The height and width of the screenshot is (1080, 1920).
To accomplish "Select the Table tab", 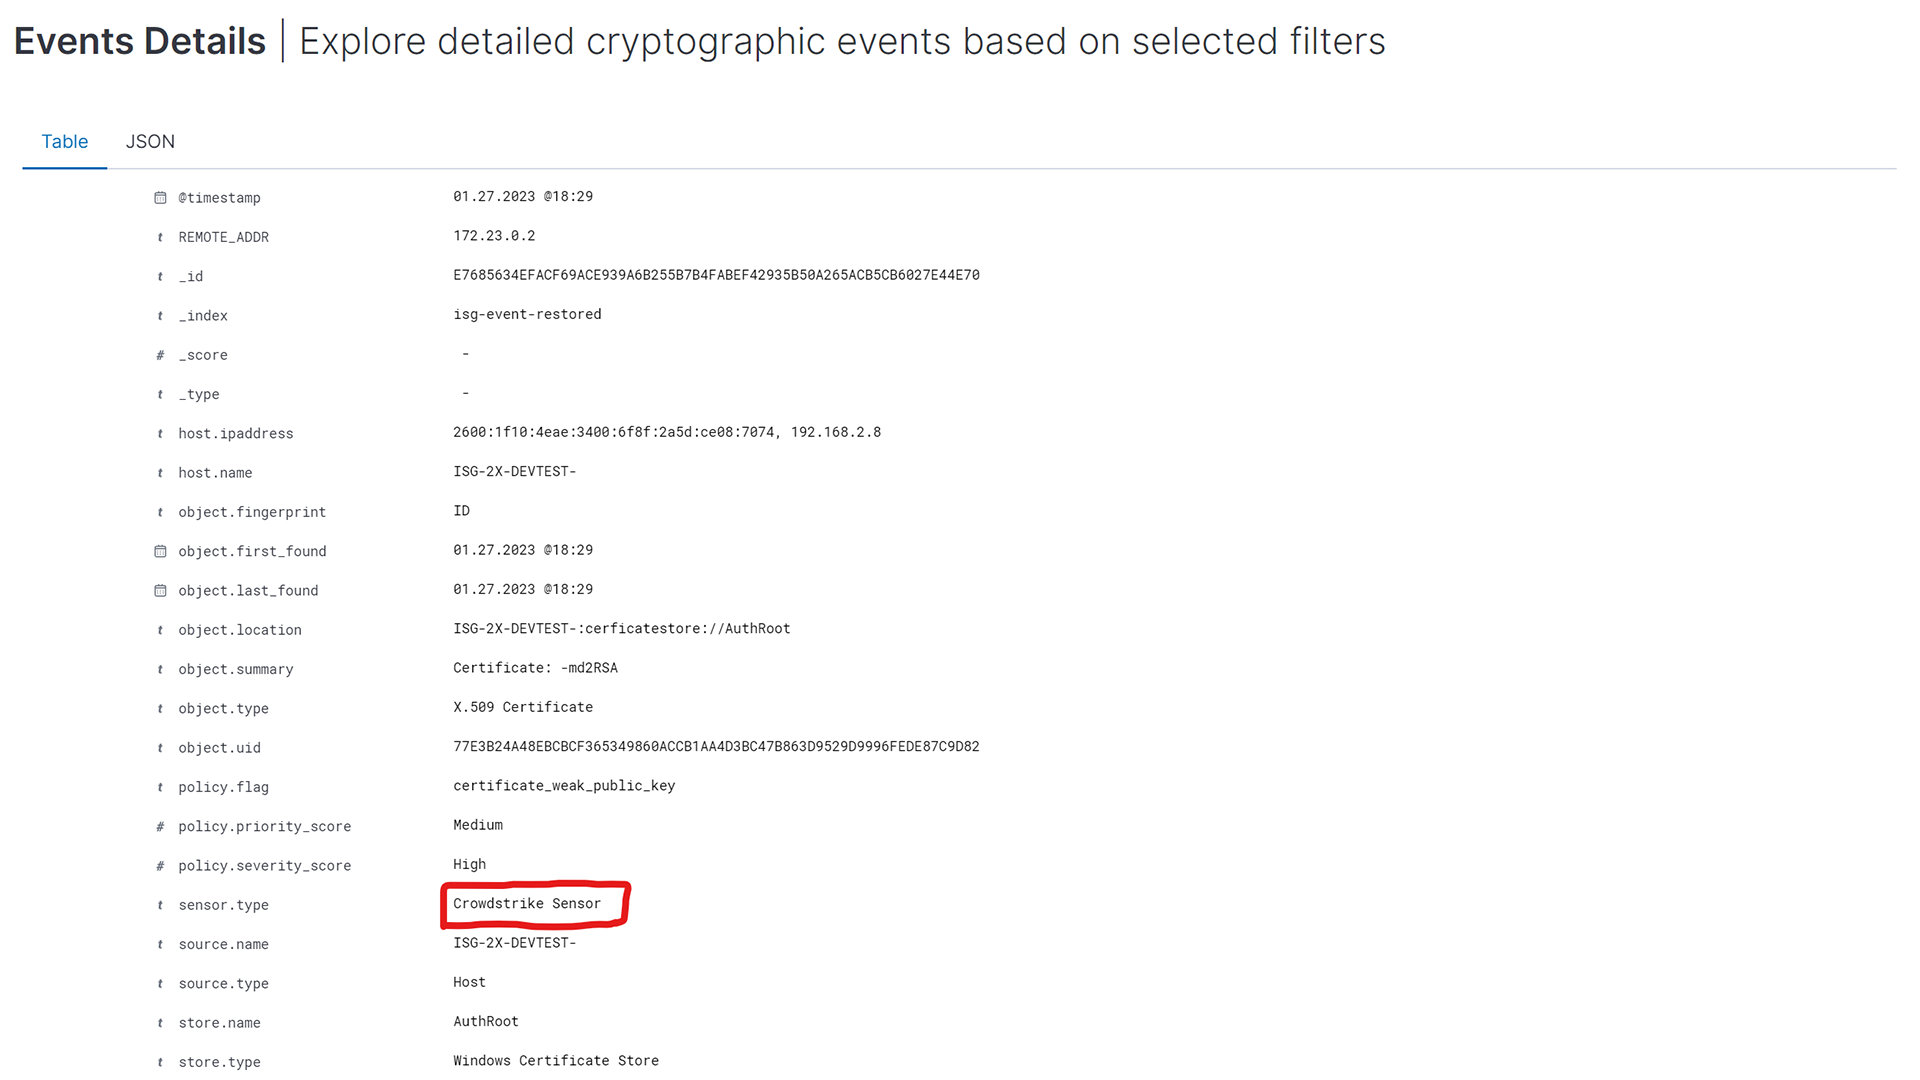I will pyautogui.click(x=65, y=142).
